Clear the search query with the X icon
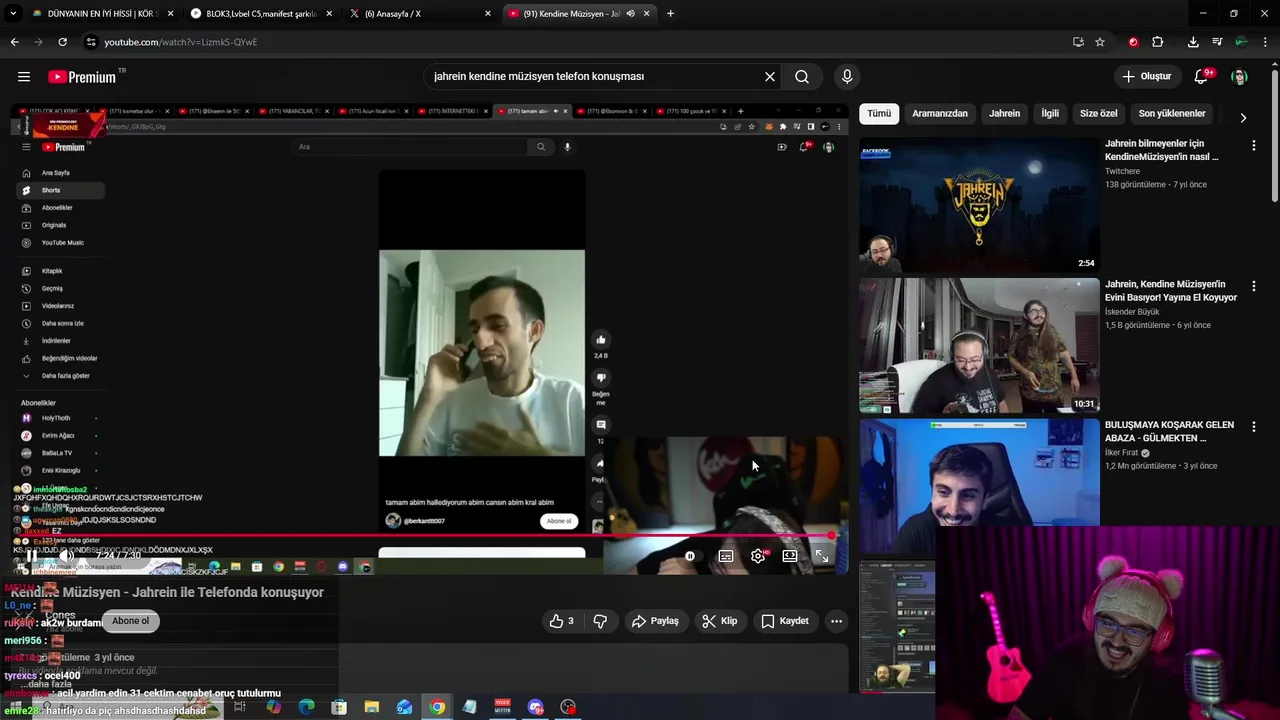 pos(770,76)
